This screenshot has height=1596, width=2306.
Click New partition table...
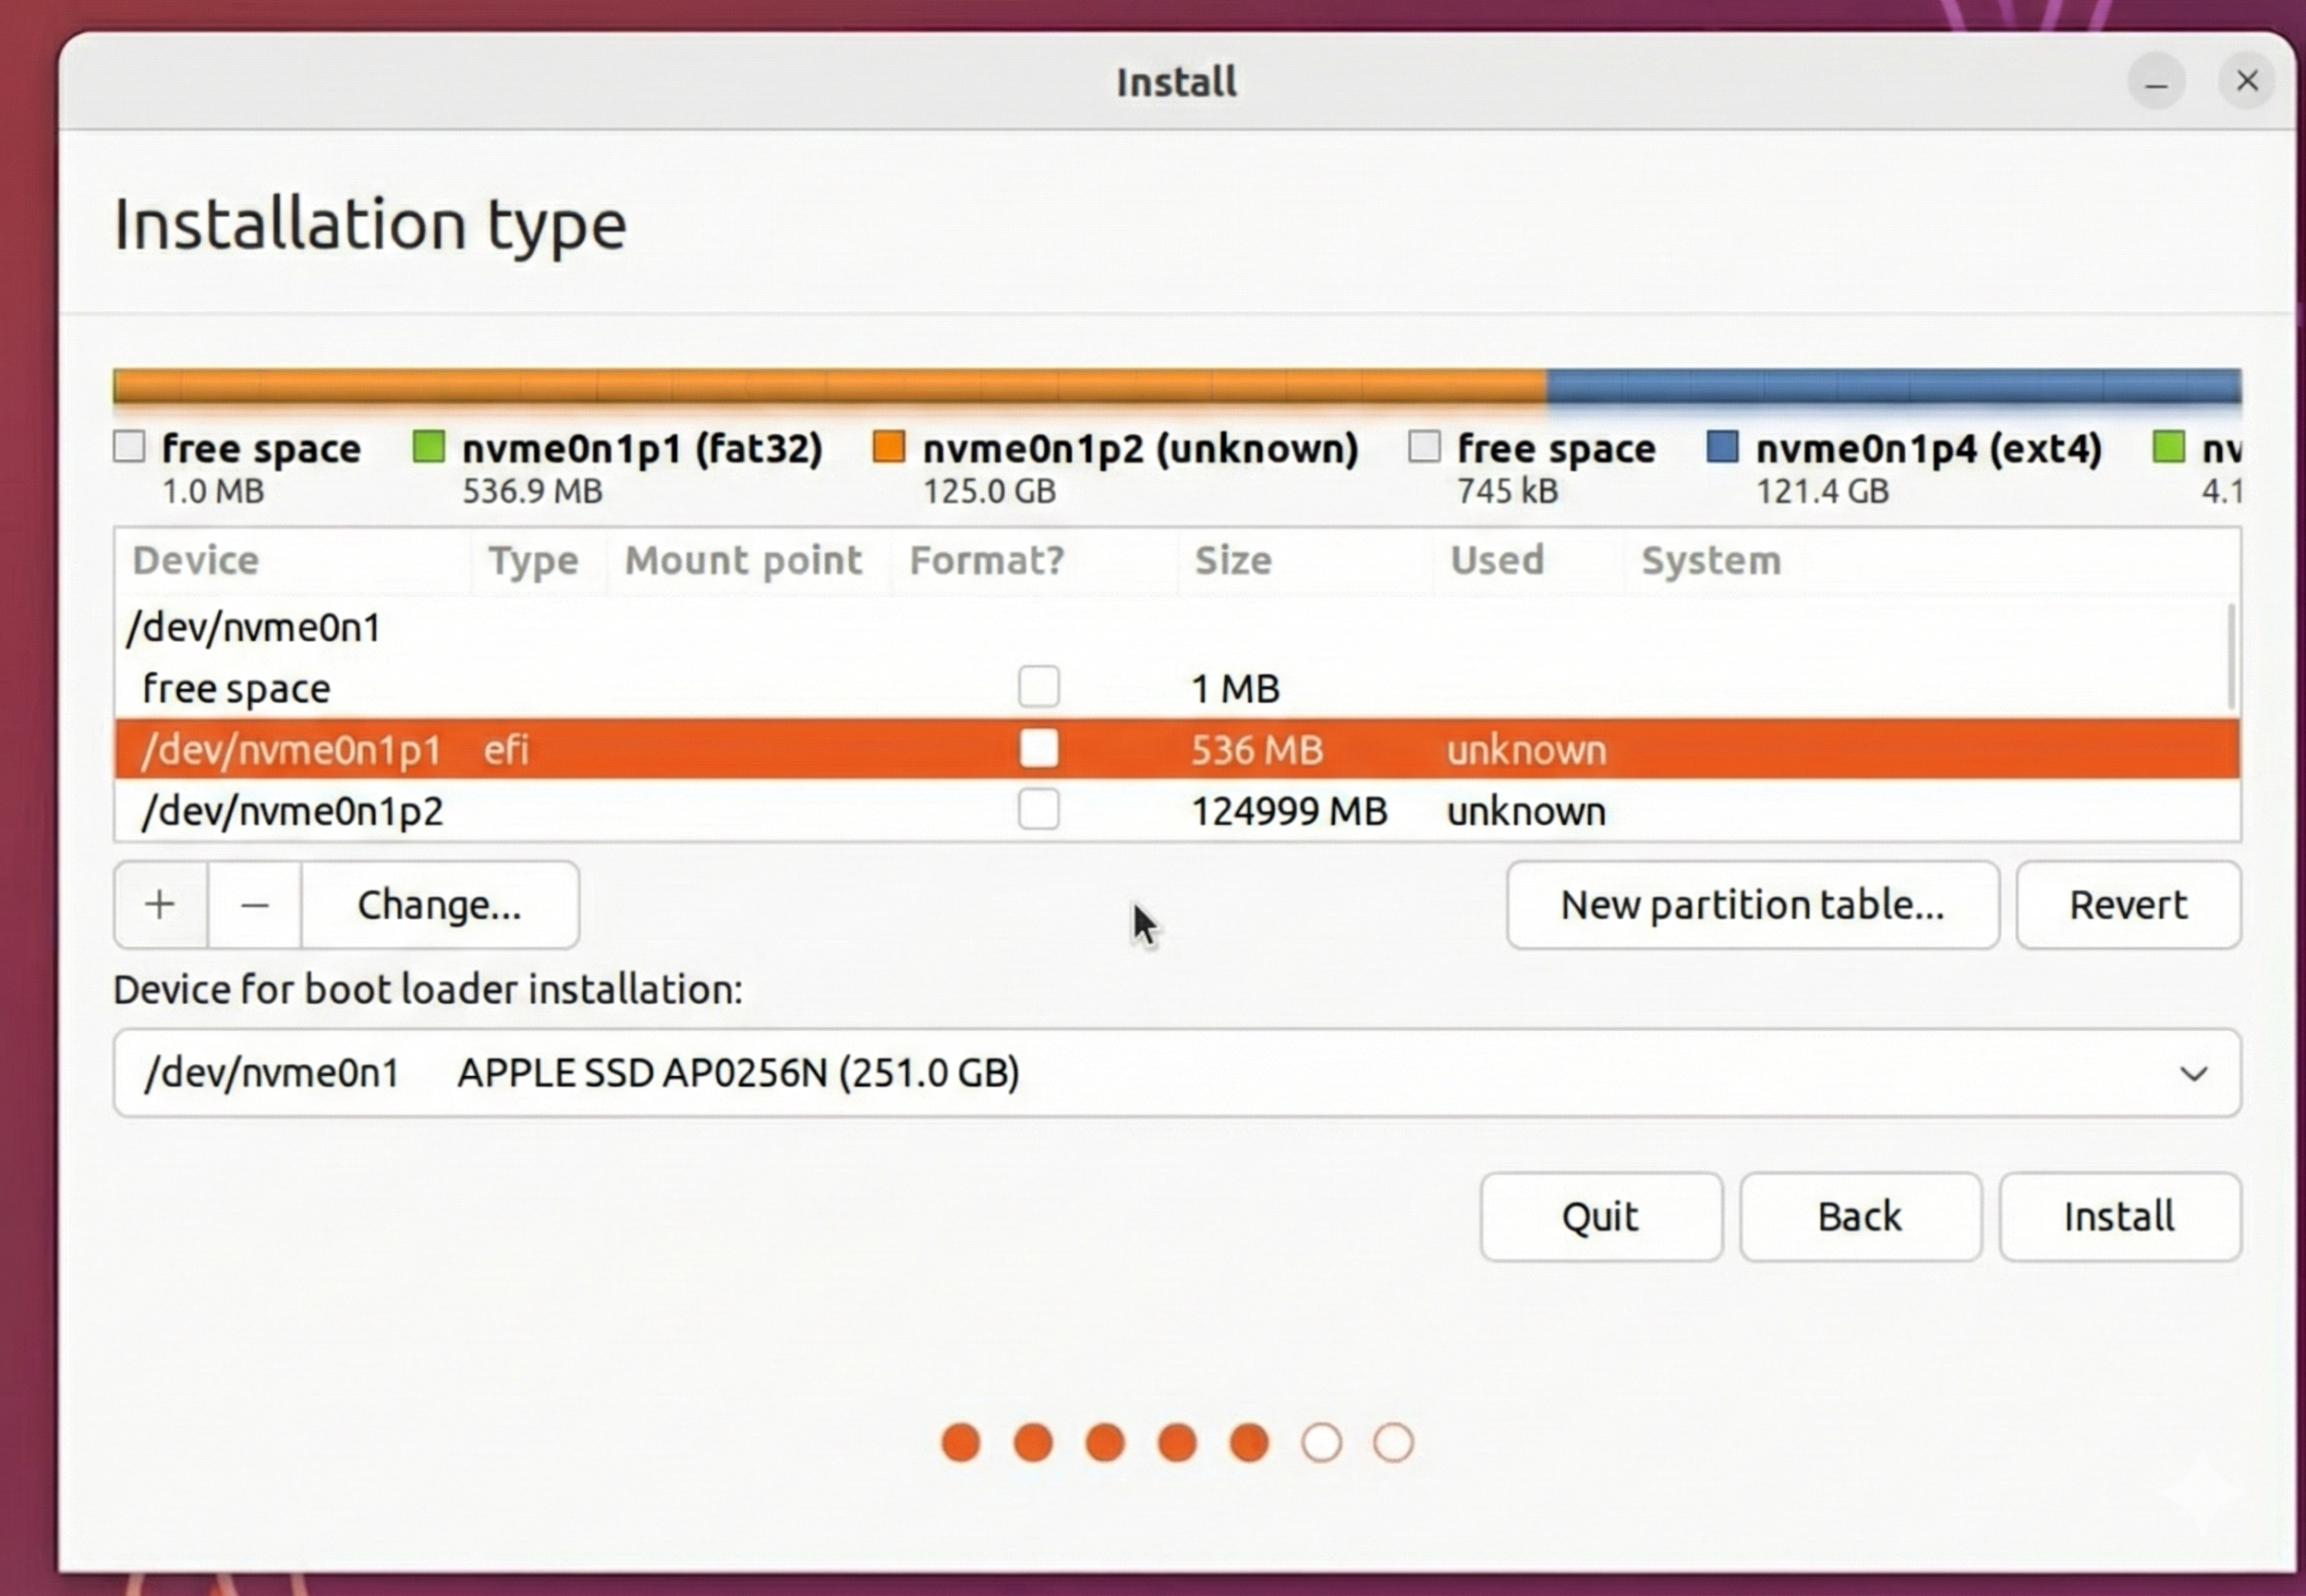[1754, 905]
